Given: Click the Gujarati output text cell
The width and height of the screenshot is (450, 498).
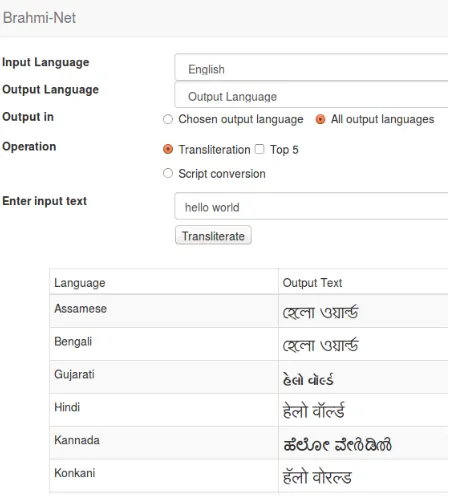Looking at the screenshot, I should point(363,377).
